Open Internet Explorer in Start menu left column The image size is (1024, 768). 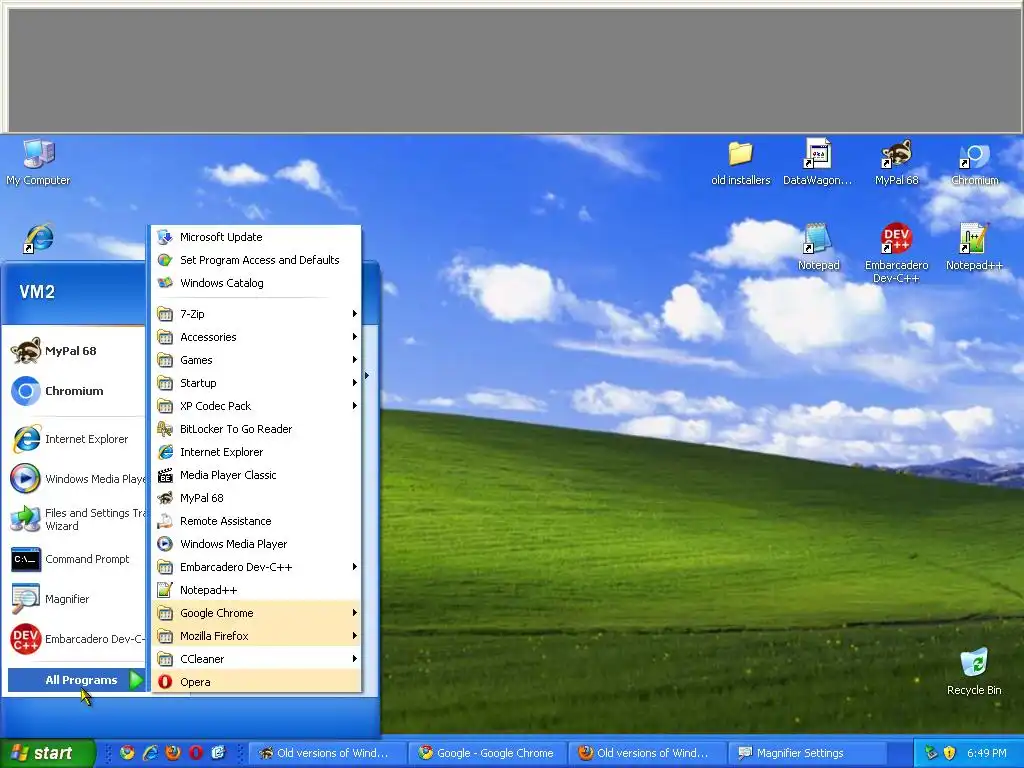click(x=76, y=439)
